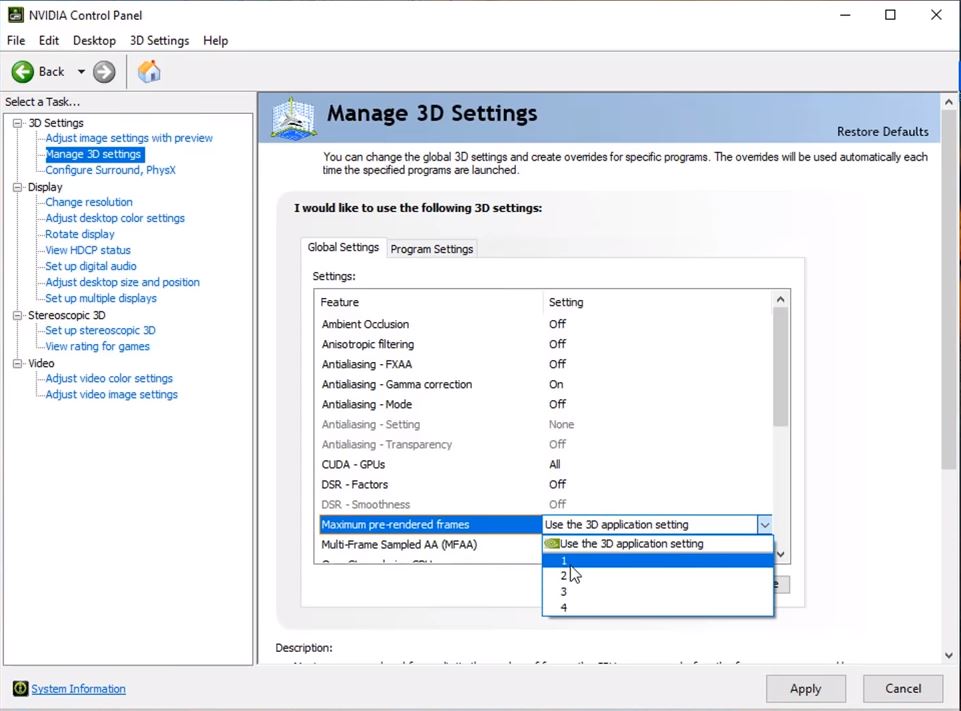This screenshot has height=711, width=961.
Task: Click Restore Defaults in the header
Action: point(882,132)
